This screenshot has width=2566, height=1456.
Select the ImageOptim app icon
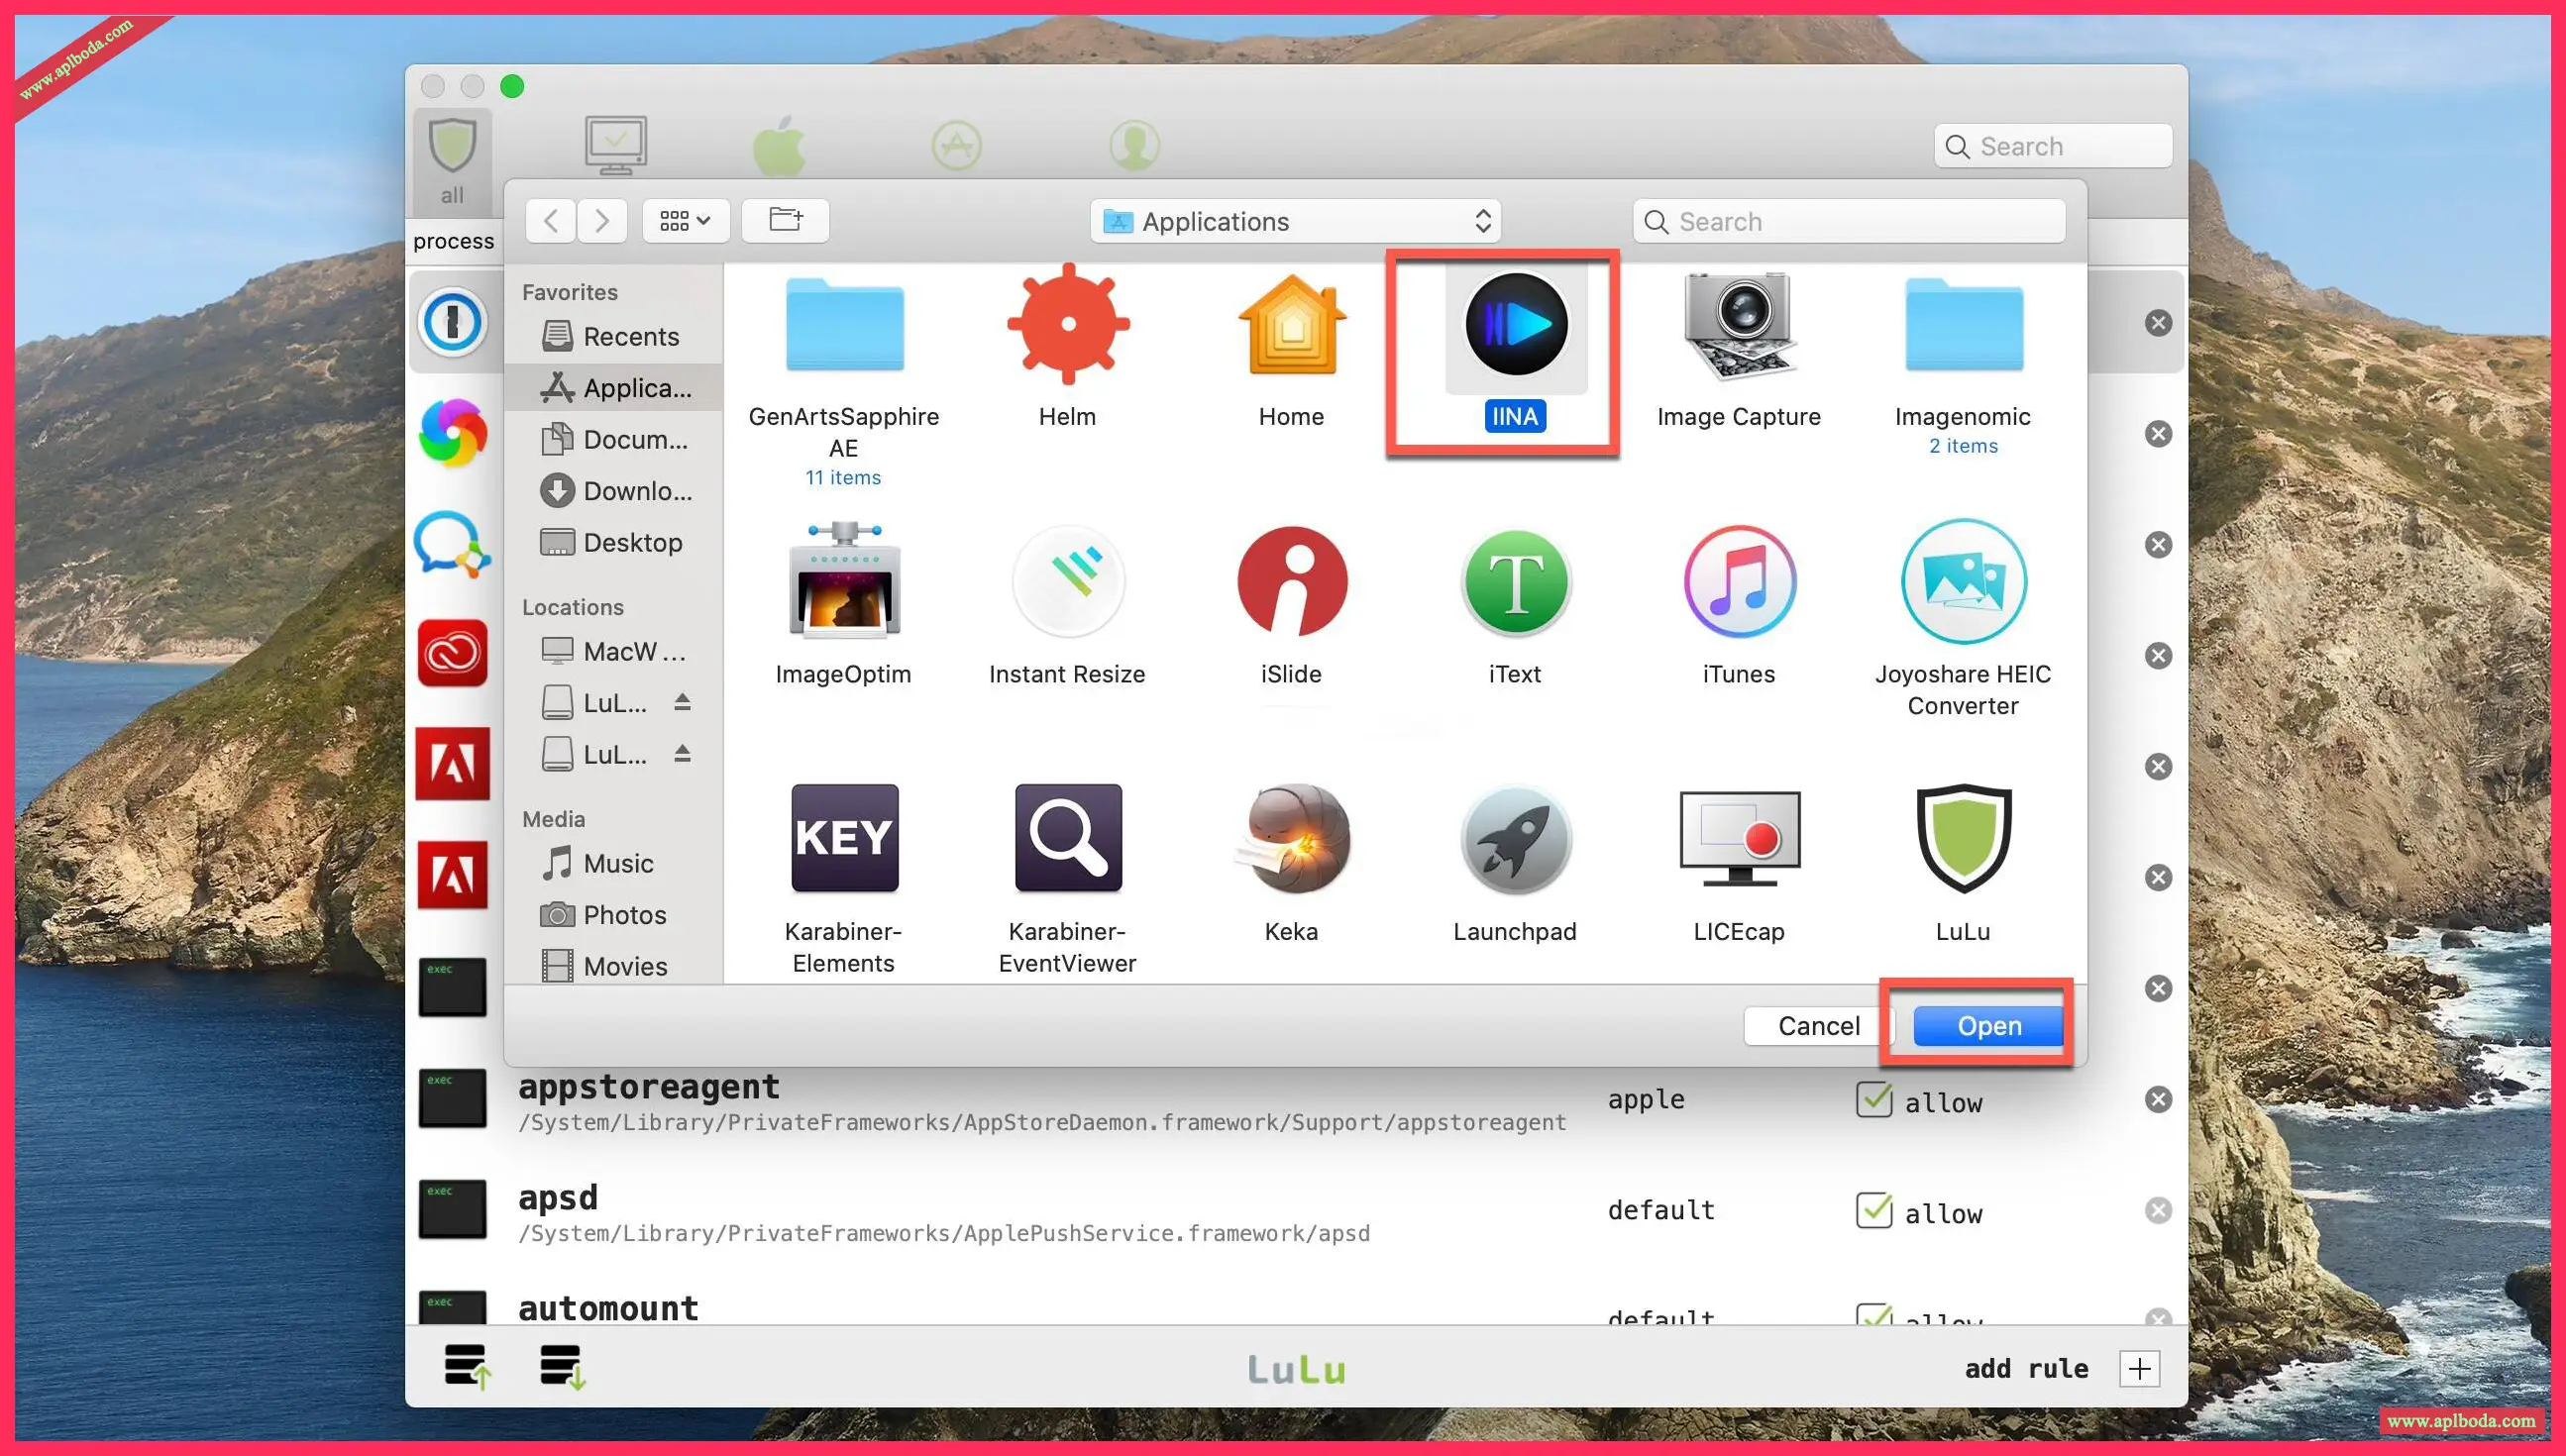[844, 581]
